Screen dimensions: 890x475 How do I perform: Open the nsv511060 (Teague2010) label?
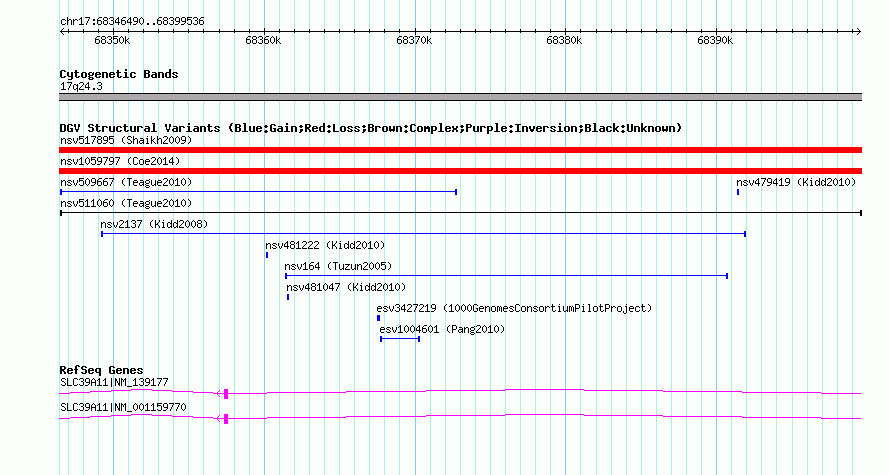pyautogui.click(x=126, y=203)
